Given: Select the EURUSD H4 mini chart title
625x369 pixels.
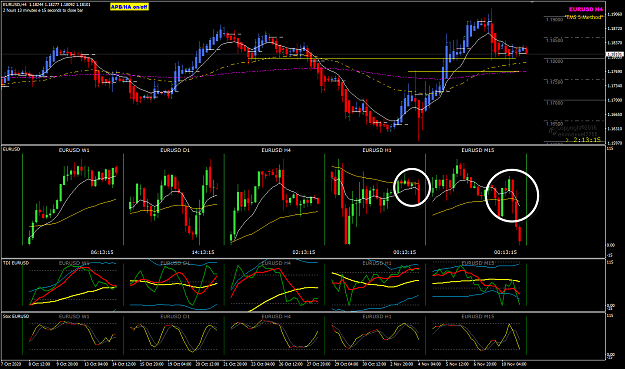Looking at the screenshot, I should (276, 150).
